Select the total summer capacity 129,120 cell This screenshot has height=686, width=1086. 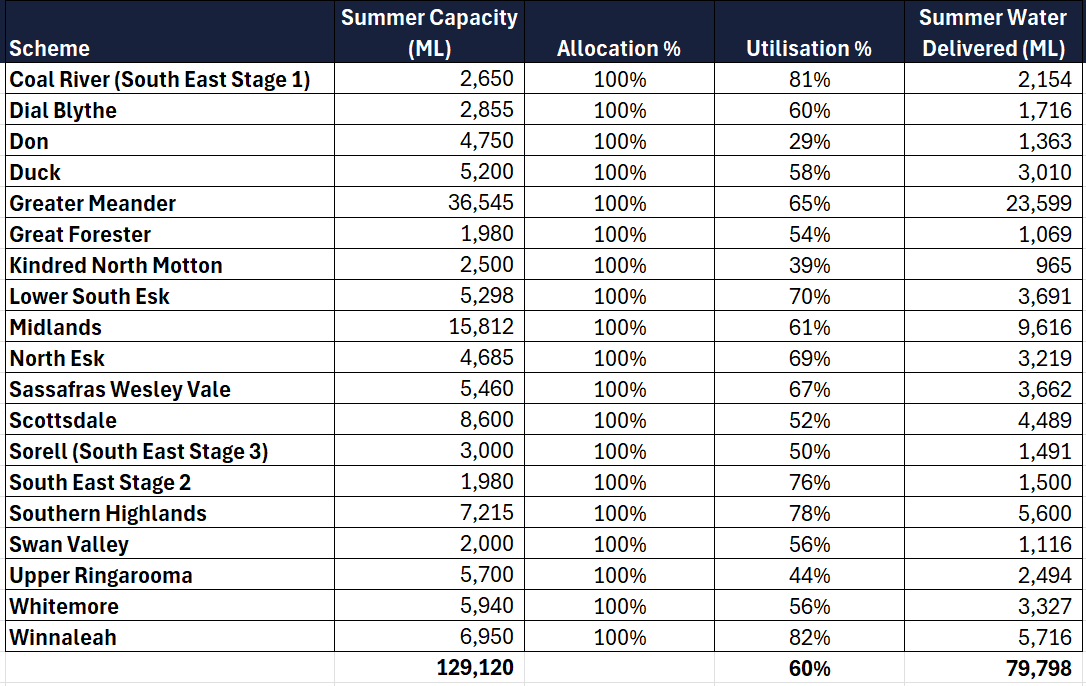(x=475, y=668)
